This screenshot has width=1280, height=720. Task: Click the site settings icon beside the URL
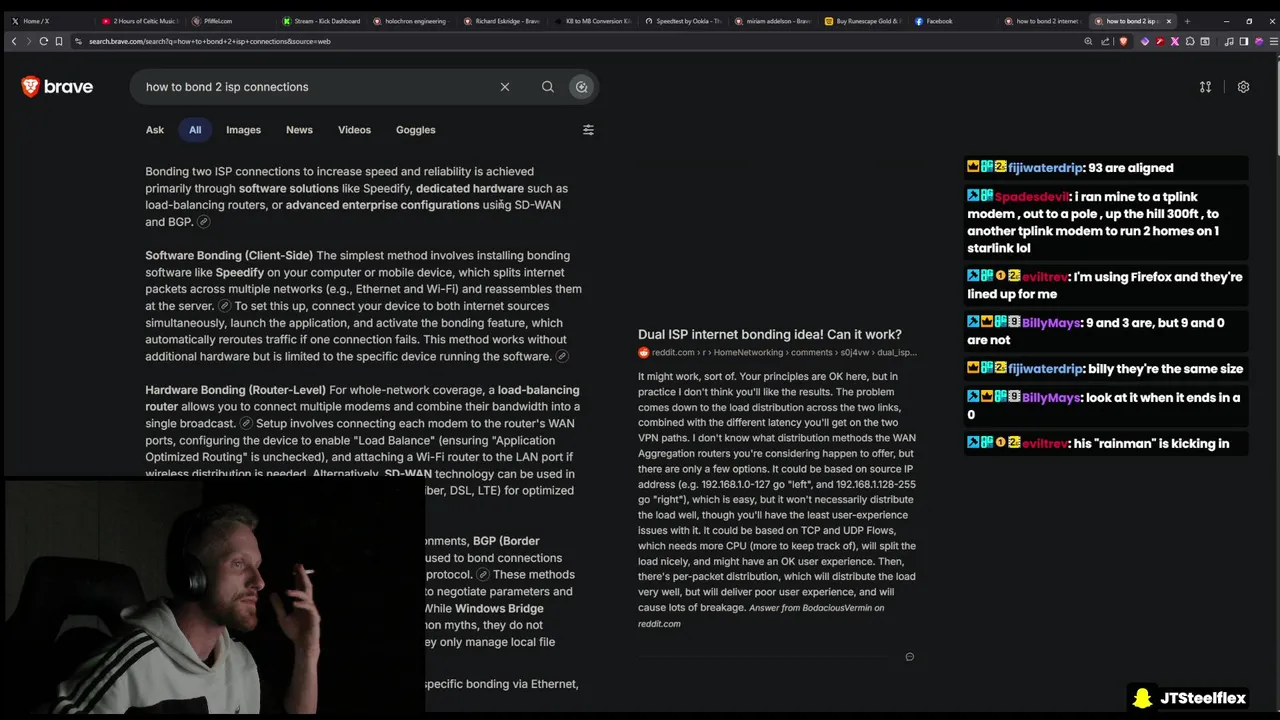tap(79, 41)
